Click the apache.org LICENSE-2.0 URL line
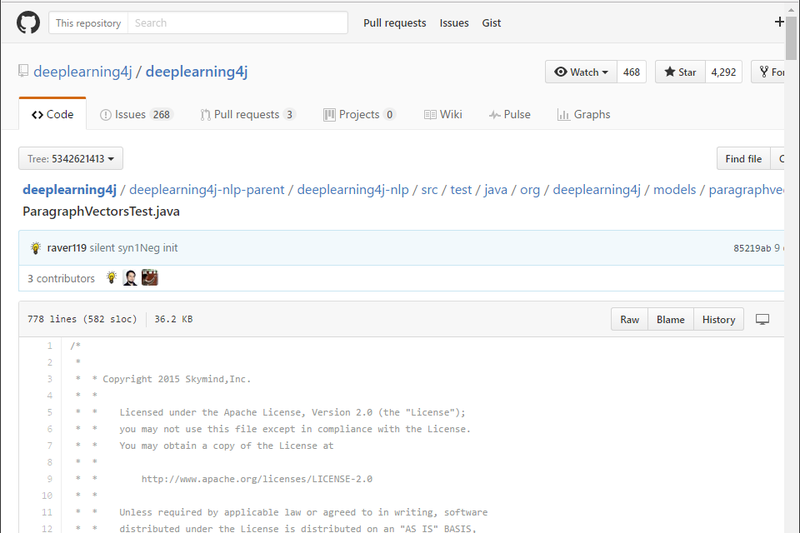Viewport: 800px width, 533px height. click(x=257, y=479)
